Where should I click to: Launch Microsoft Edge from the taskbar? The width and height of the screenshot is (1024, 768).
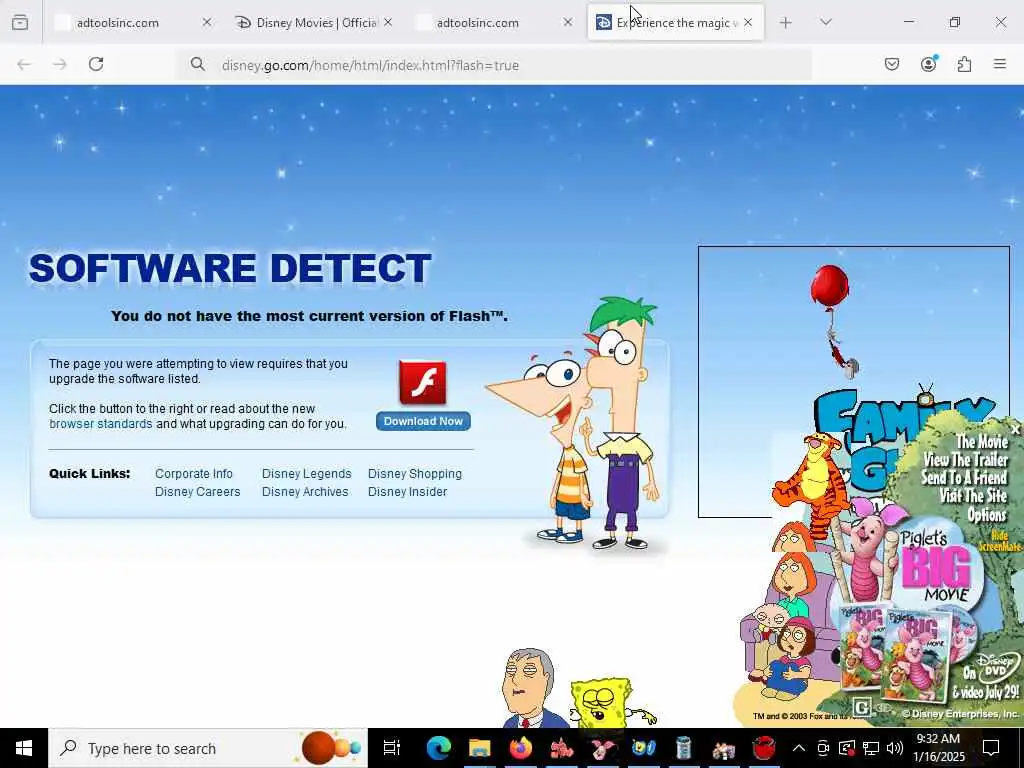(438, 748)
